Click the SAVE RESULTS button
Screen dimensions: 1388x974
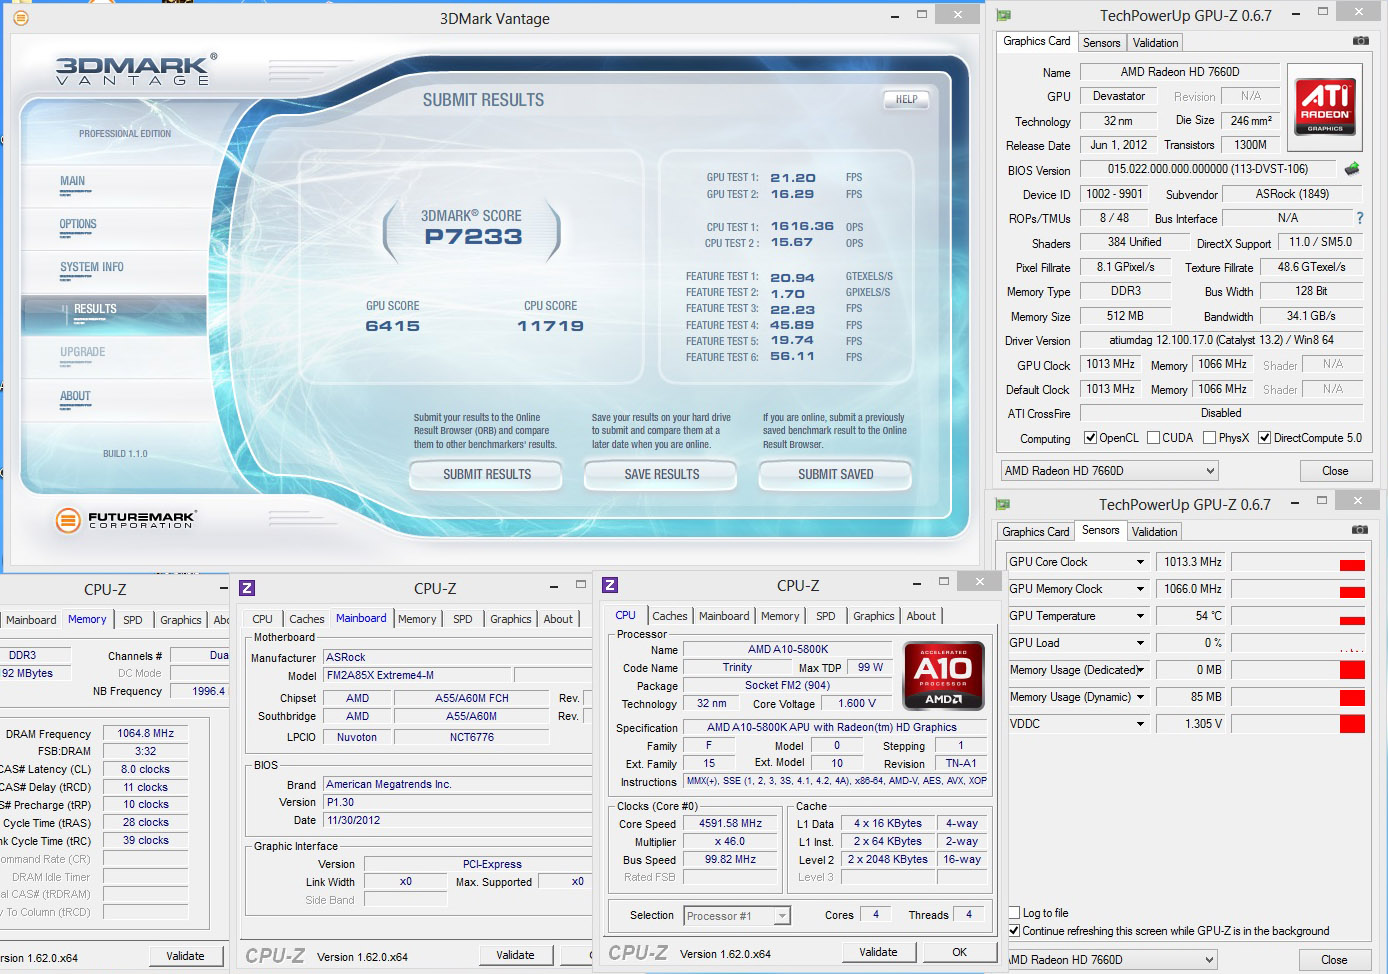pos(662,474)
